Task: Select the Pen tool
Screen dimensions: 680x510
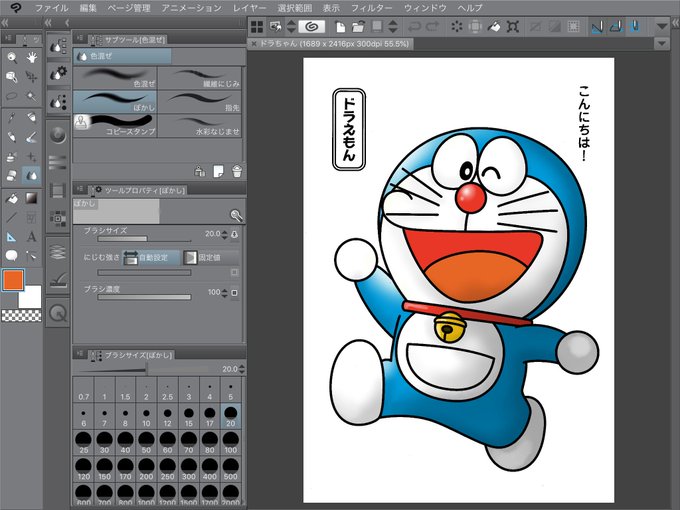Action: (32, 118)
